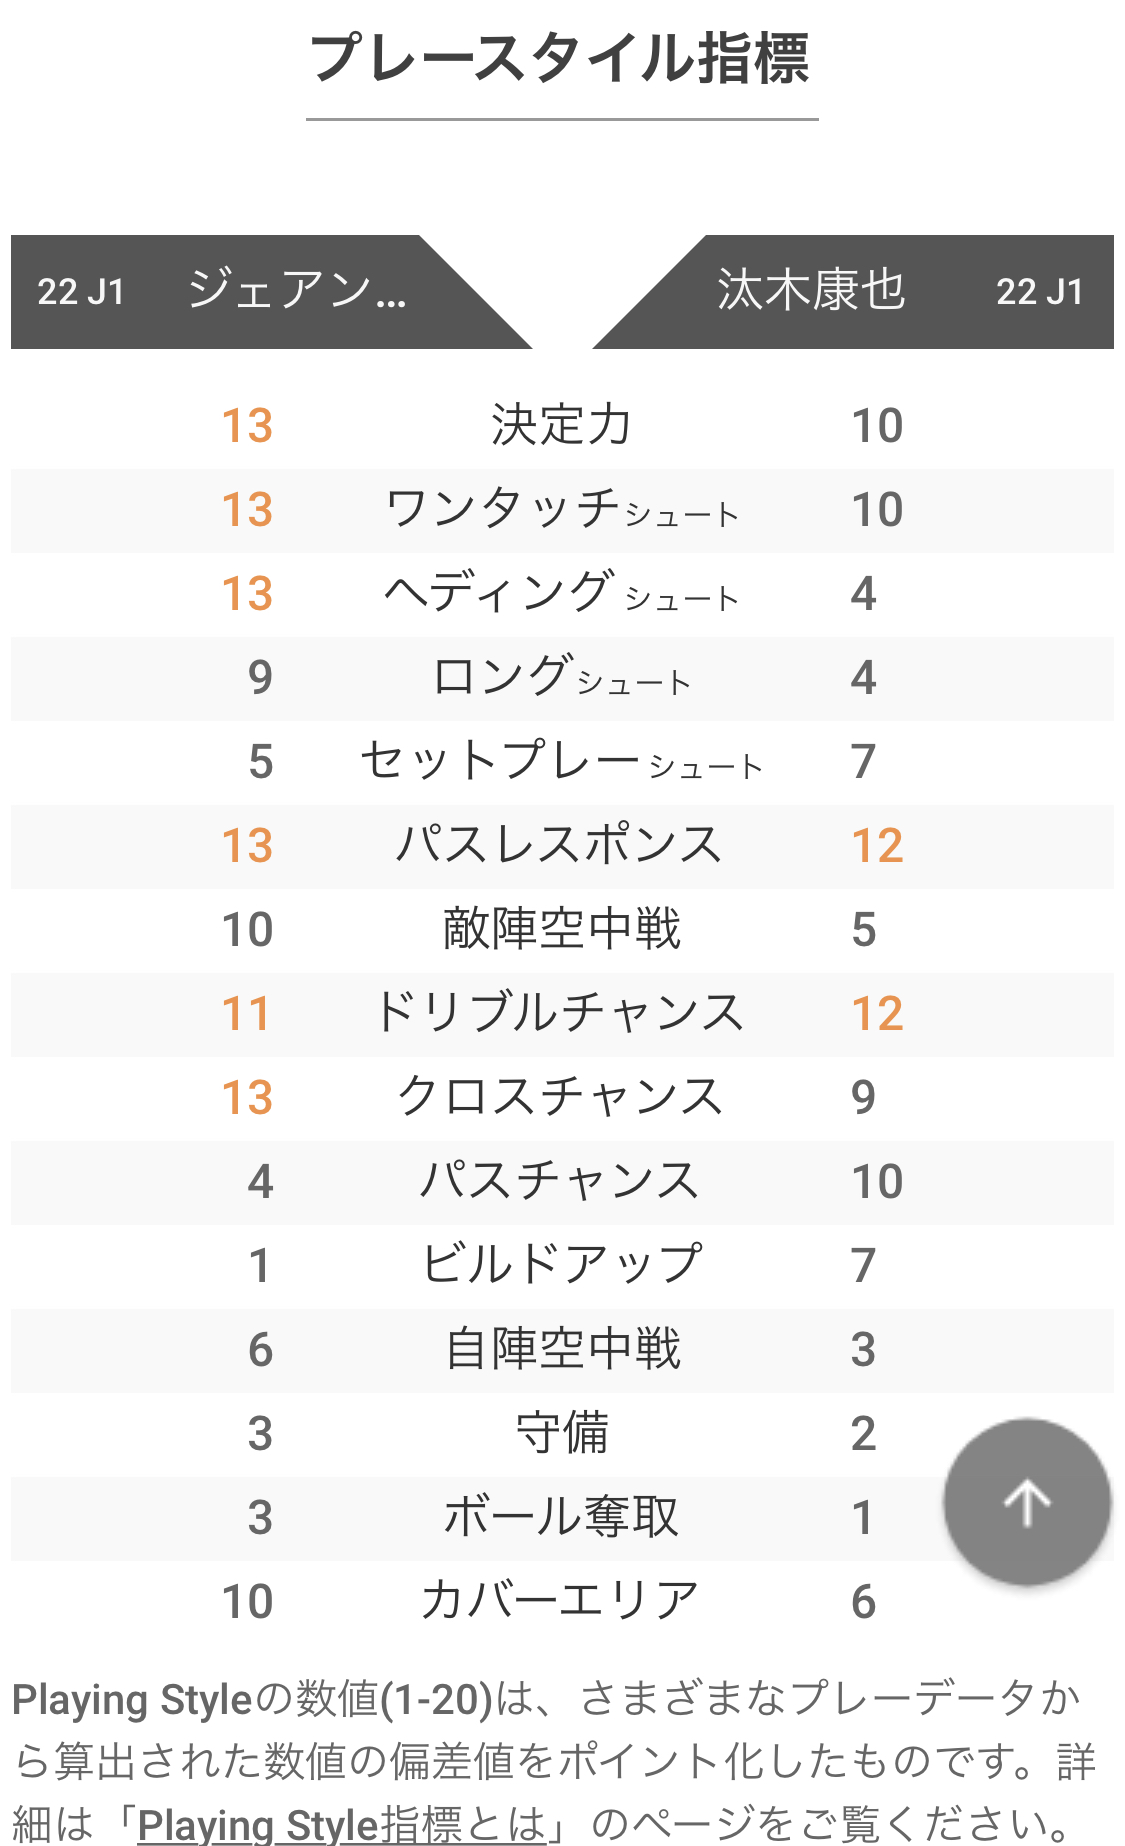Tap the 敵陣空中戦 row label
The image size is (1125, 1846).
pyautogui.click(x=561, y=930)
